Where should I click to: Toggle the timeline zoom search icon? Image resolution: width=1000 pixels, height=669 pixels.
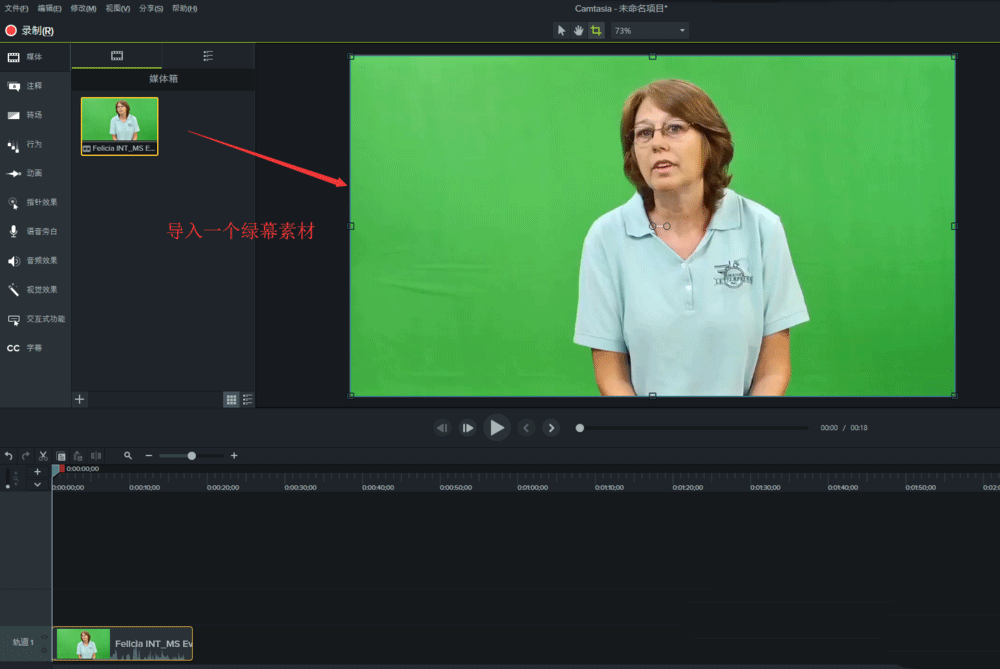127,455
